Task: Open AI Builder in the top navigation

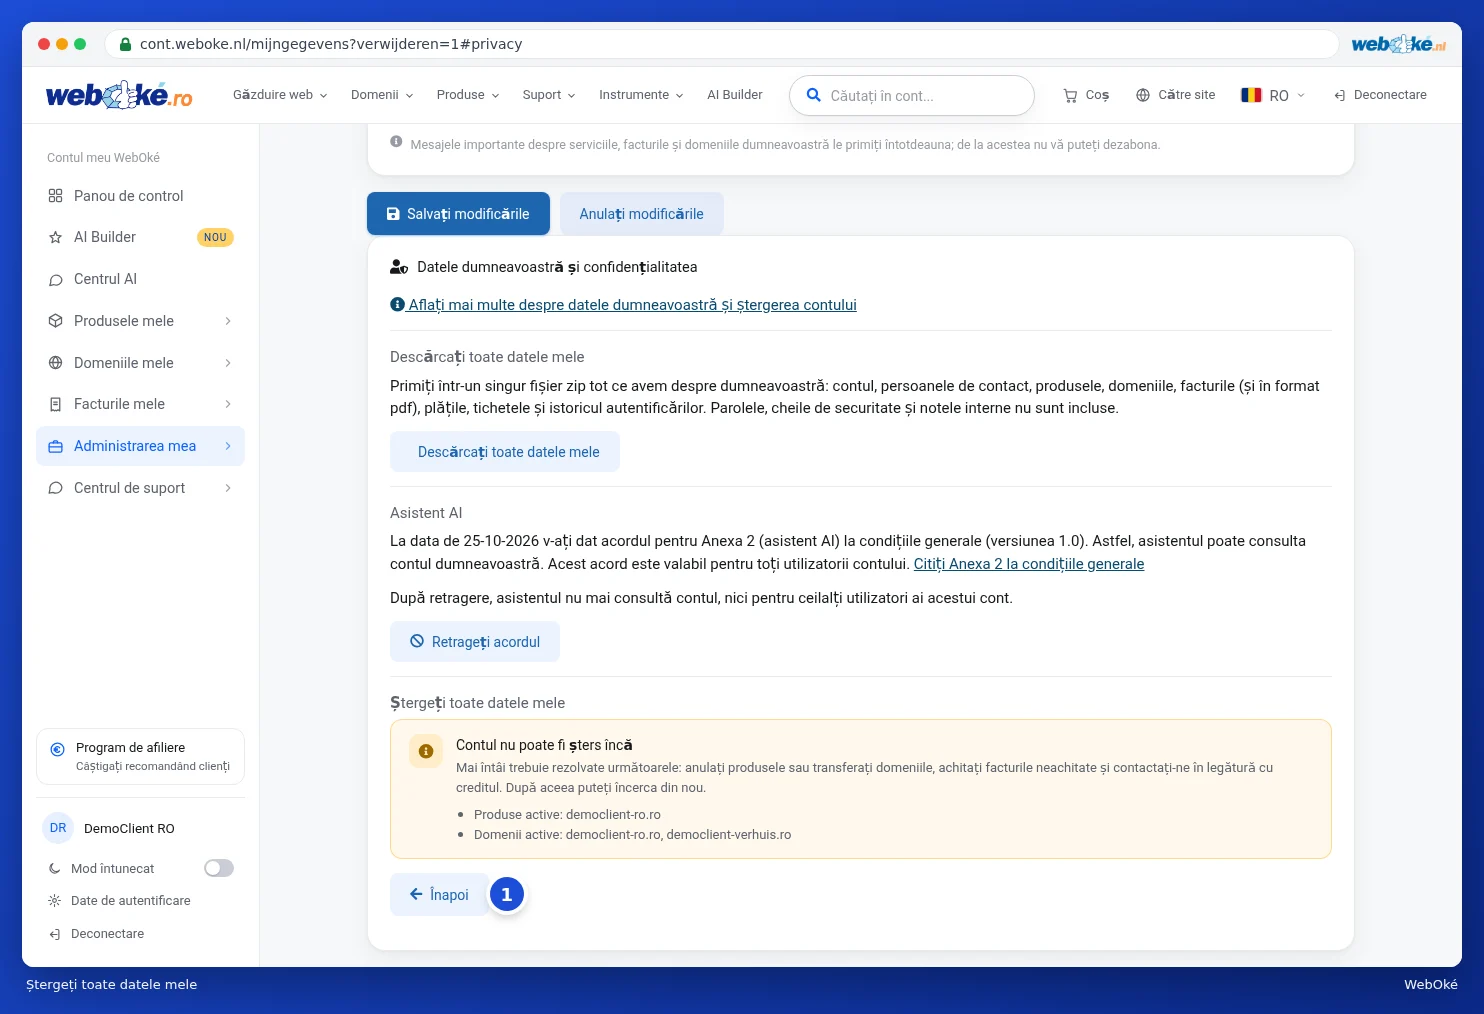Action: 735,95
